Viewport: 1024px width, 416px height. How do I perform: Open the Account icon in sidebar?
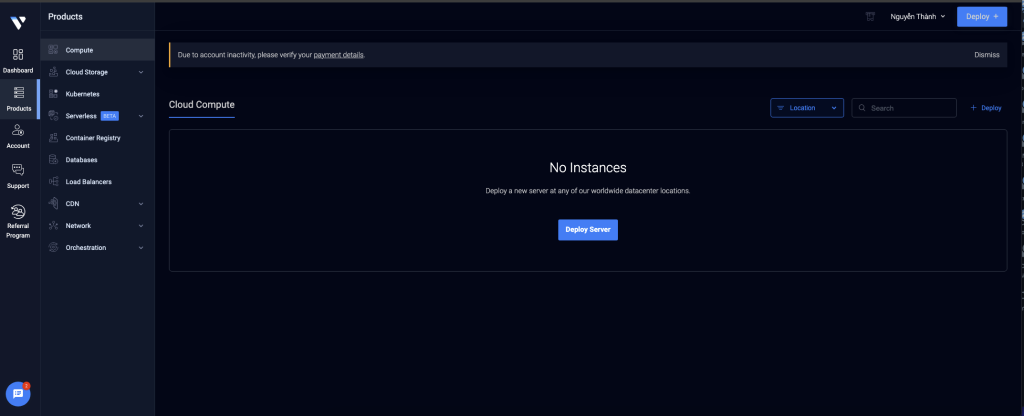coord(18,131)
